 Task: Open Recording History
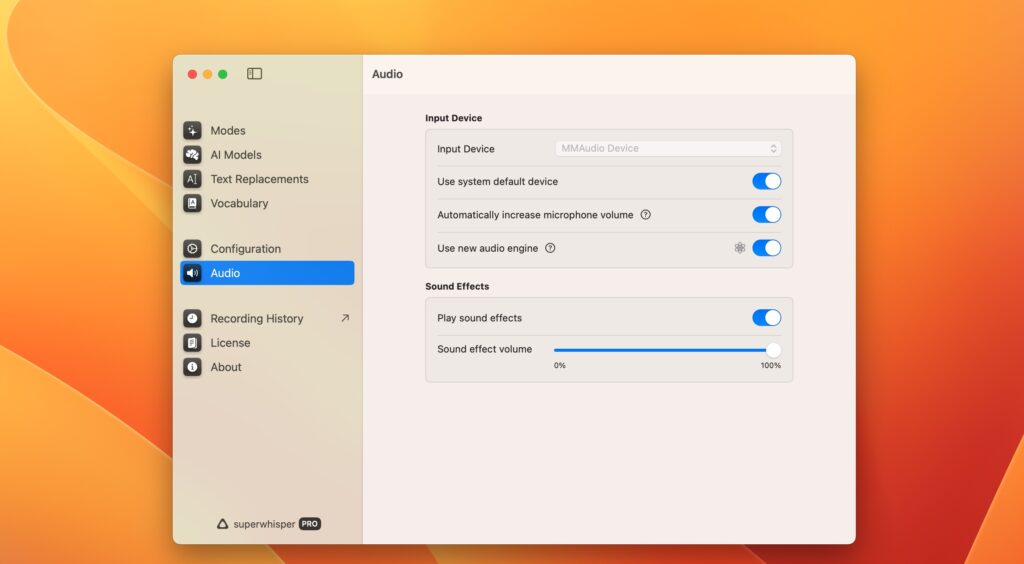pos(267,319)
